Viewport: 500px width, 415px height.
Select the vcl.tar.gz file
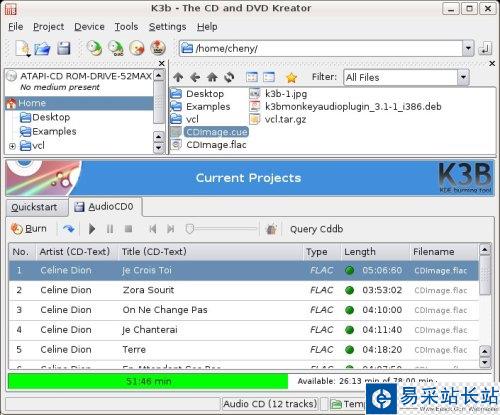tap(278, 119)
